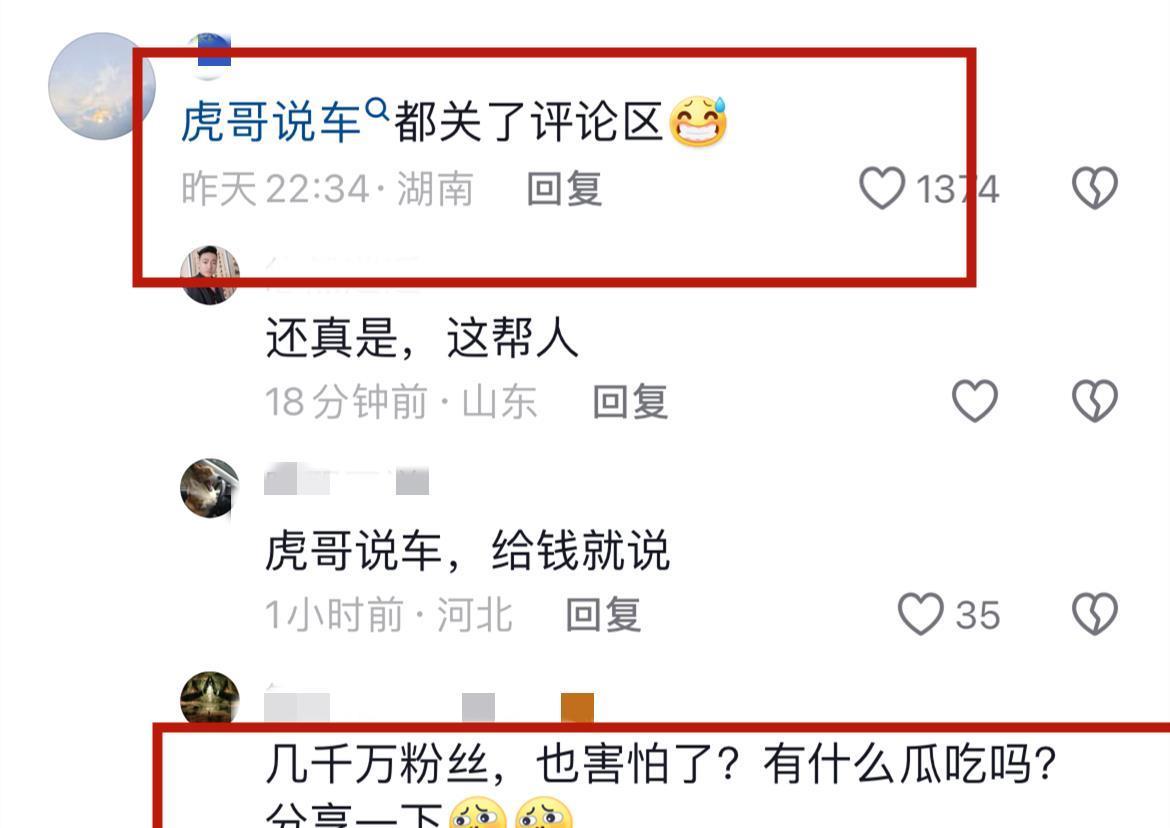Viewport: 1170px width, 828px height.
Task: Reply to the 山东 comment from 18分钟前
Action: (630, 402)
